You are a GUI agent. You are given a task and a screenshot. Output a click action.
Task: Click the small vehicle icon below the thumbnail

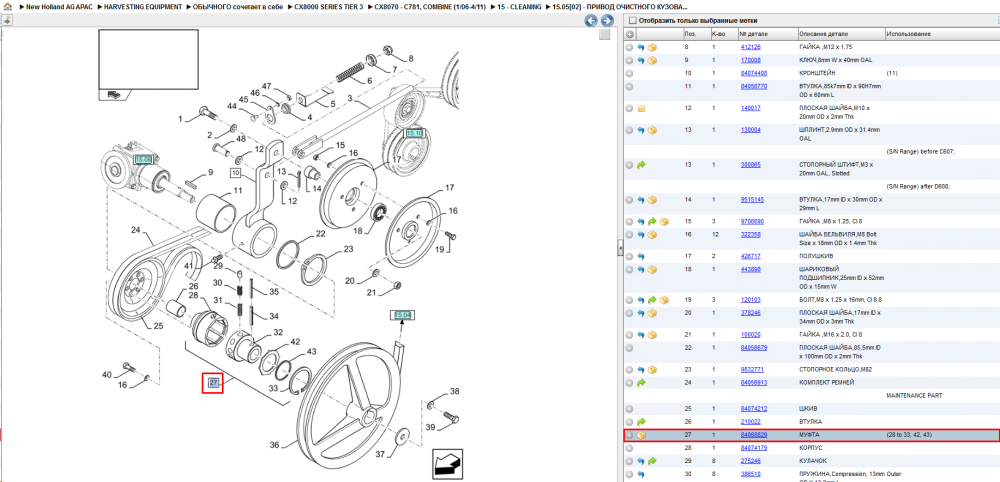click(x=114, y=94)
